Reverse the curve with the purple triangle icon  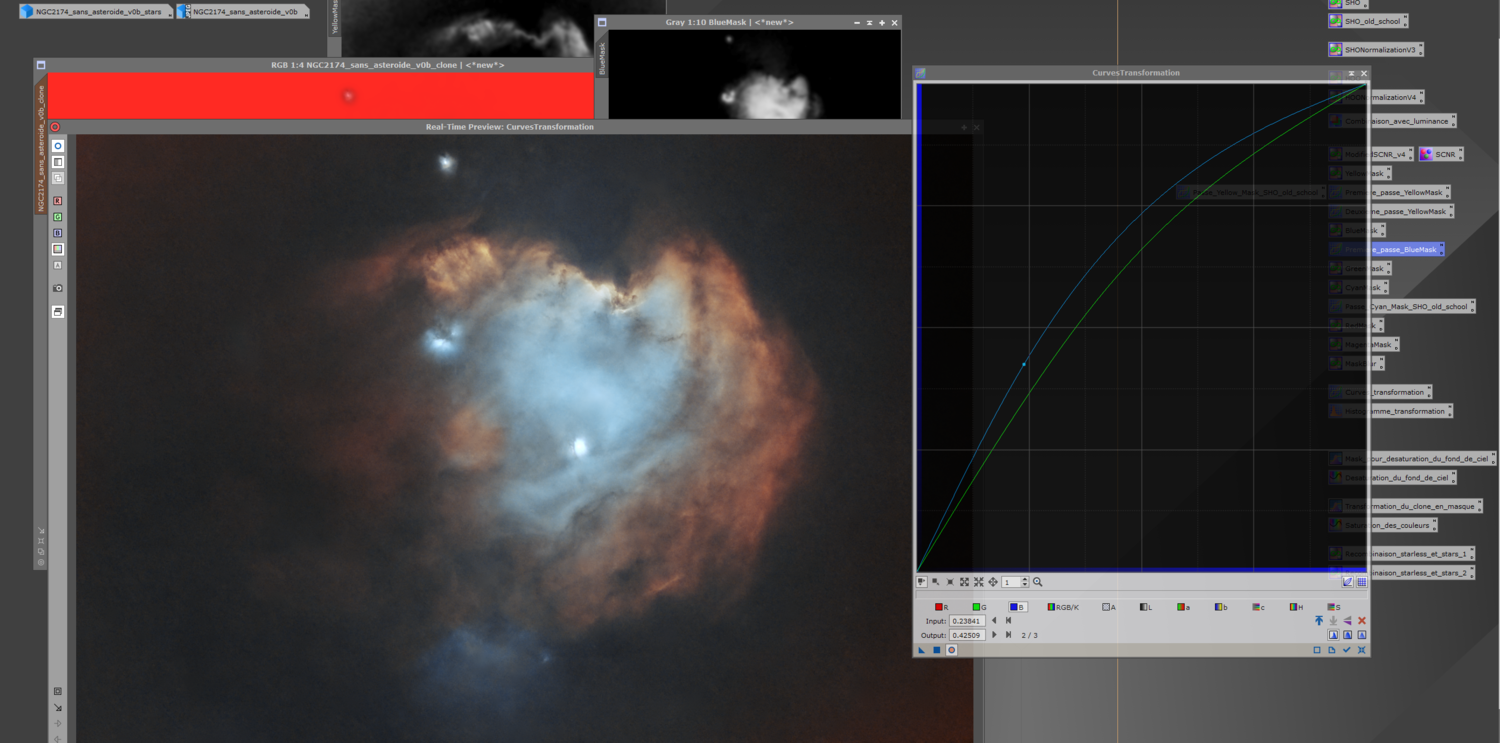coord(1347,621)
